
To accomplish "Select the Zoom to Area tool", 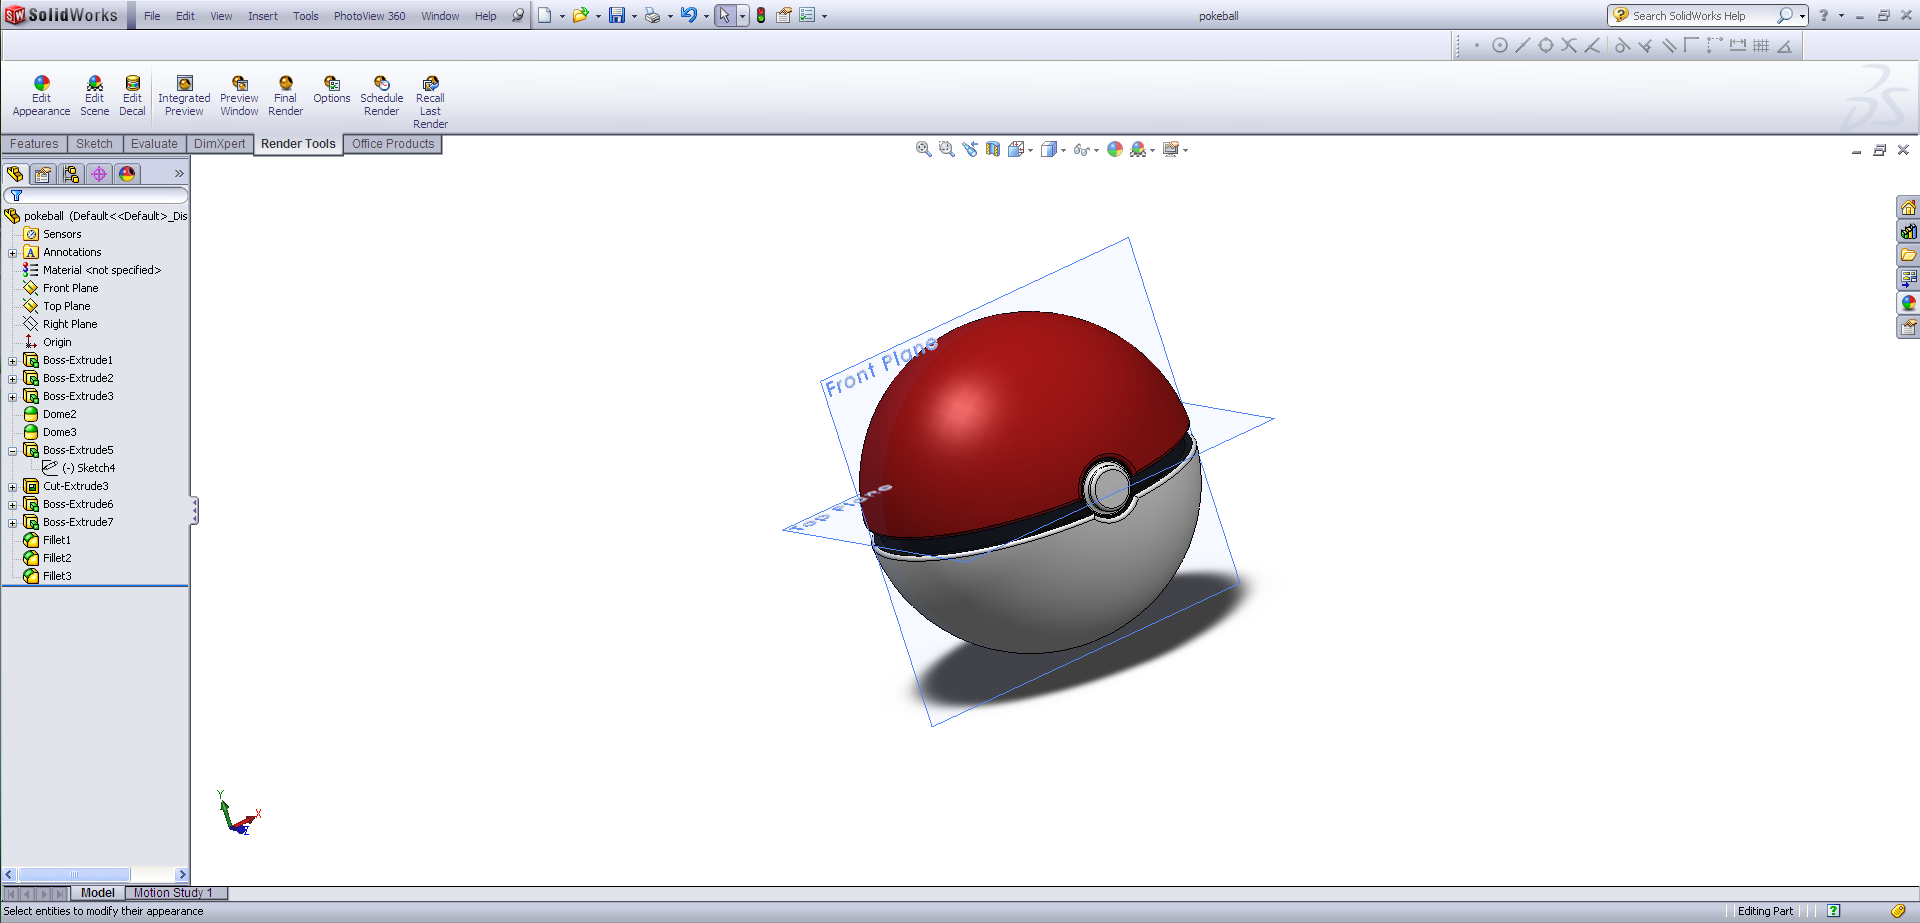I will click(946, 149).
